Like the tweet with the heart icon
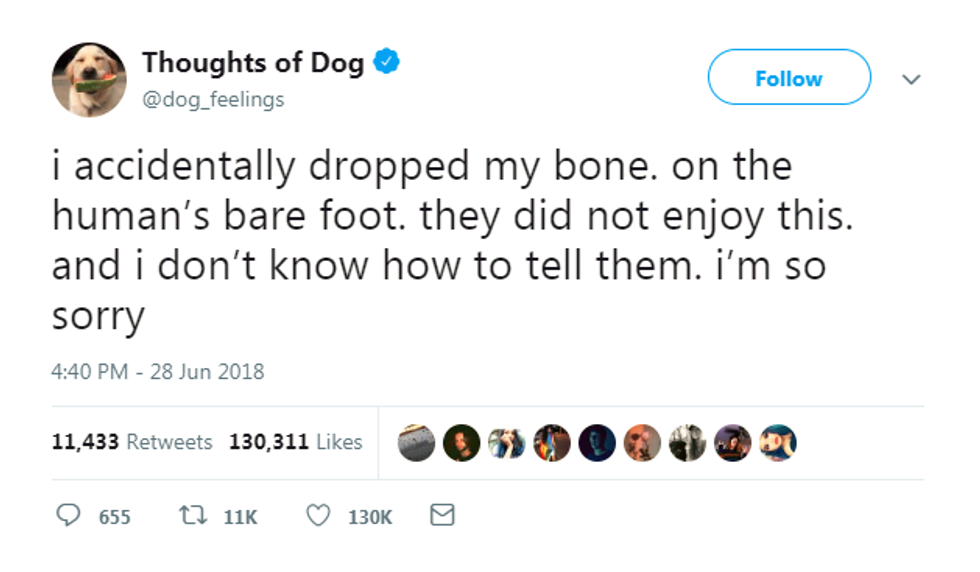 317,516
